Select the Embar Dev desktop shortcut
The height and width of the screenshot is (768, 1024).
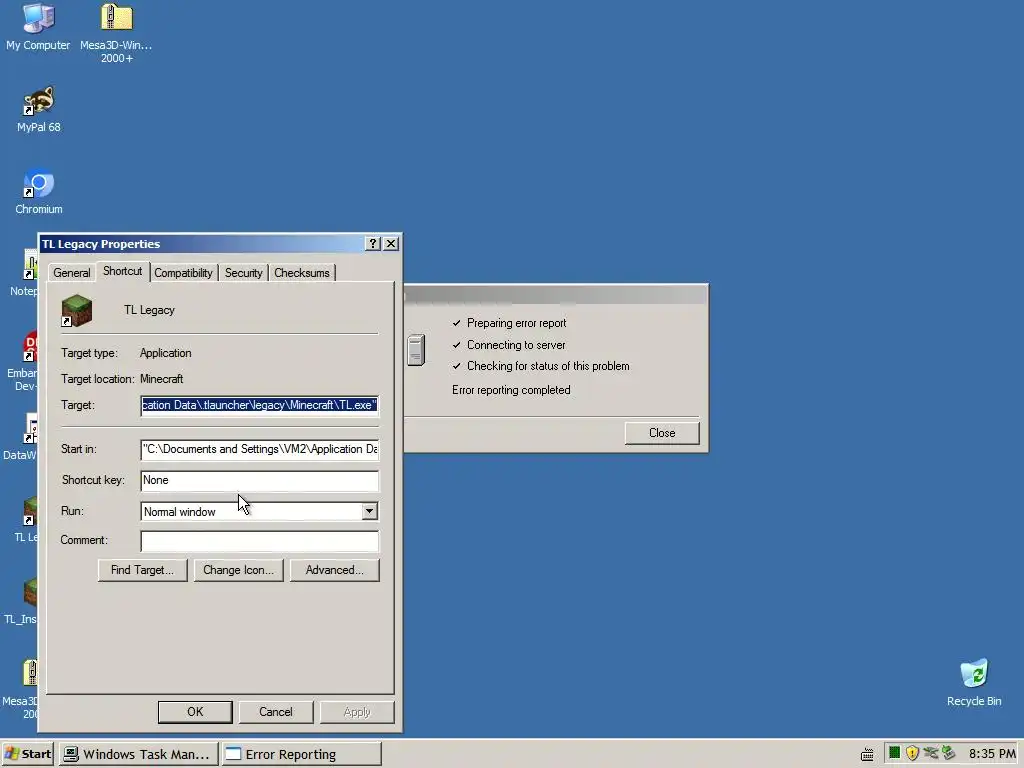[22, 360]
